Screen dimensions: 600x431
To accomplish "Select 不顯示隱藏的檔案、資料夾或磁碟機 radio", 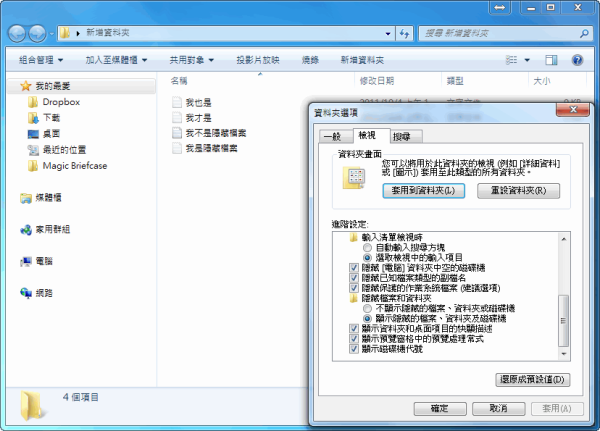I will click(367, 309).
